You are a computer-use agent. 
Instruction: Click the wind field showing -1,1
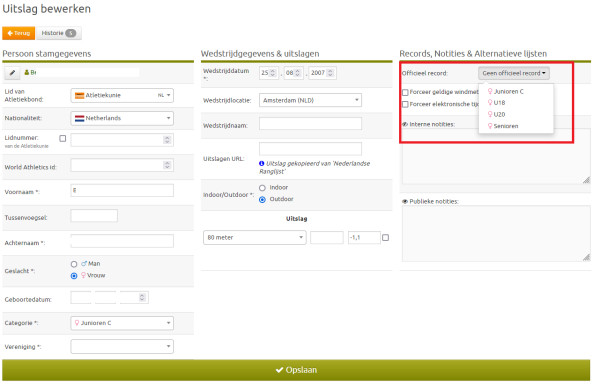click(x=364, y=238)
